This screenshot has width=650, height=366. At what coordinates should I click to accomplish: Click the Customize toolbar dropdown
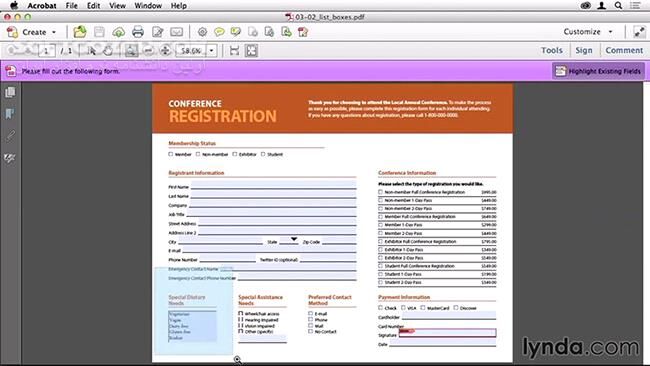coord(588,32)
